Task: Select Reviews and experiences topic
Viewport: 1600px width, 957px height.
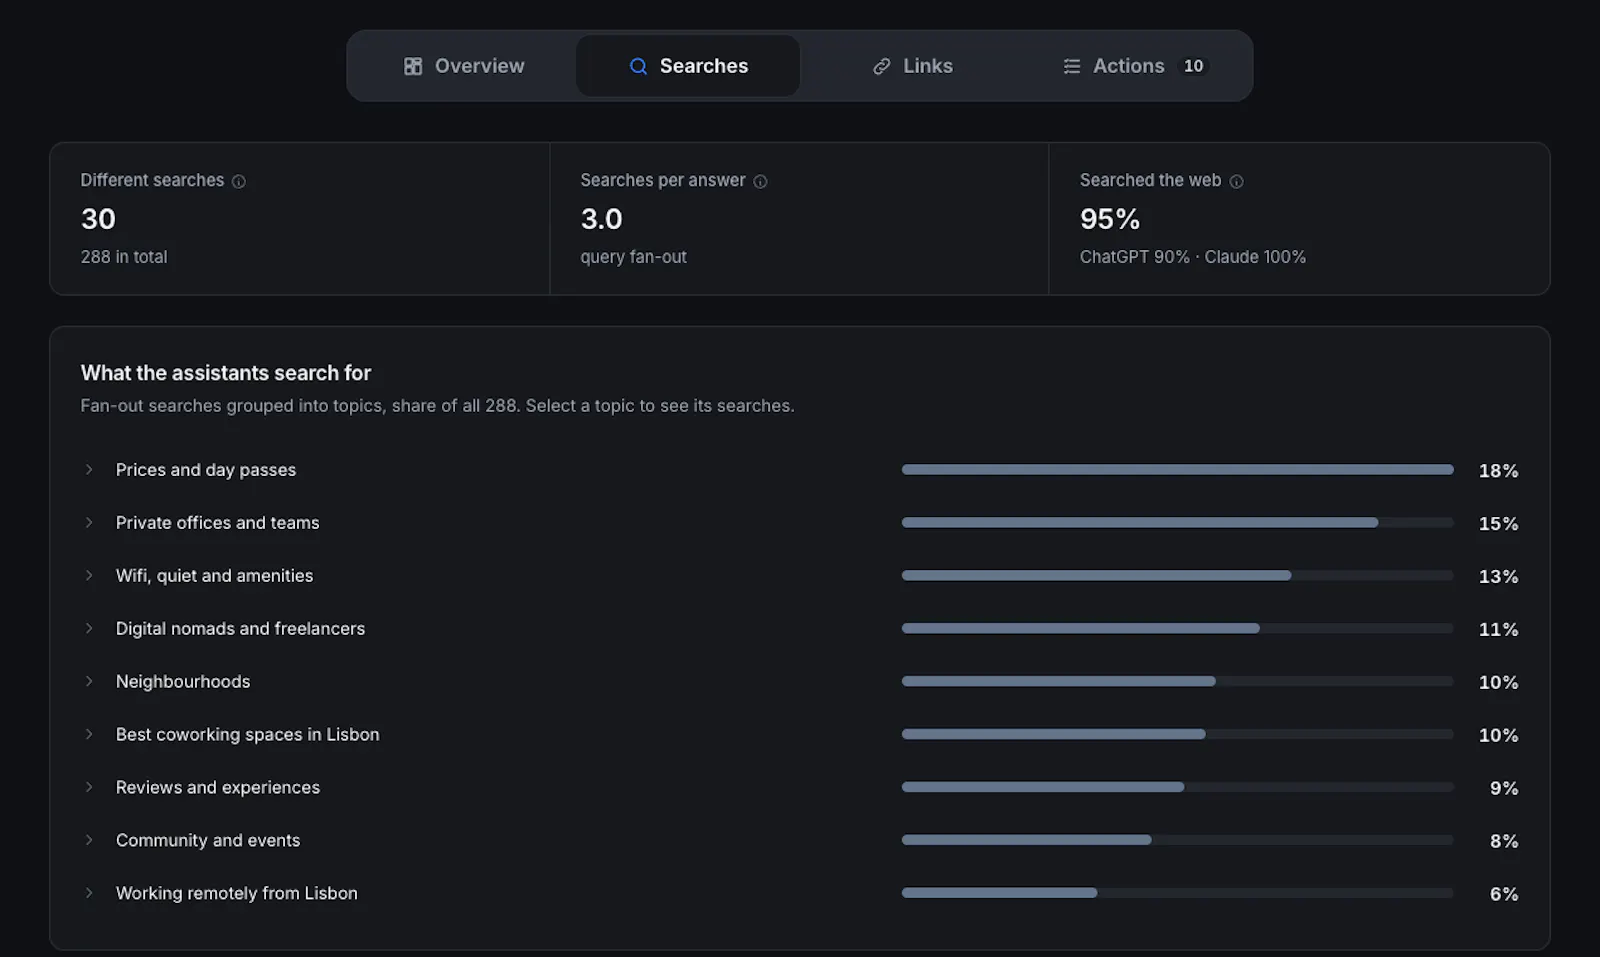Action: coord(218,788)
